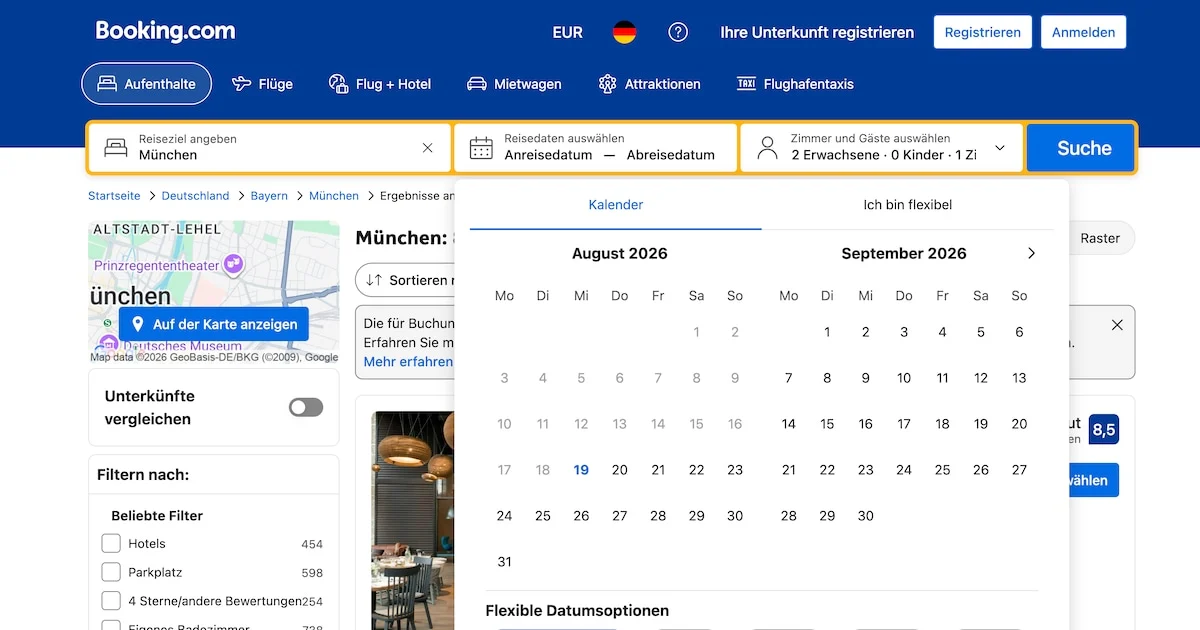Click the Registrieren button

(x=983, y=32)
